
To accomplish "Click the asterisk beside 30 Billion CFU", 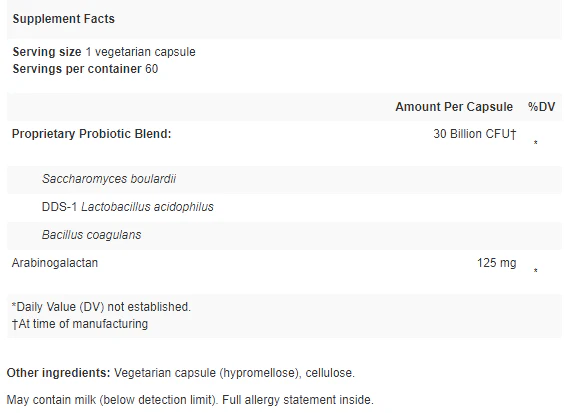I will click(536, 143).
